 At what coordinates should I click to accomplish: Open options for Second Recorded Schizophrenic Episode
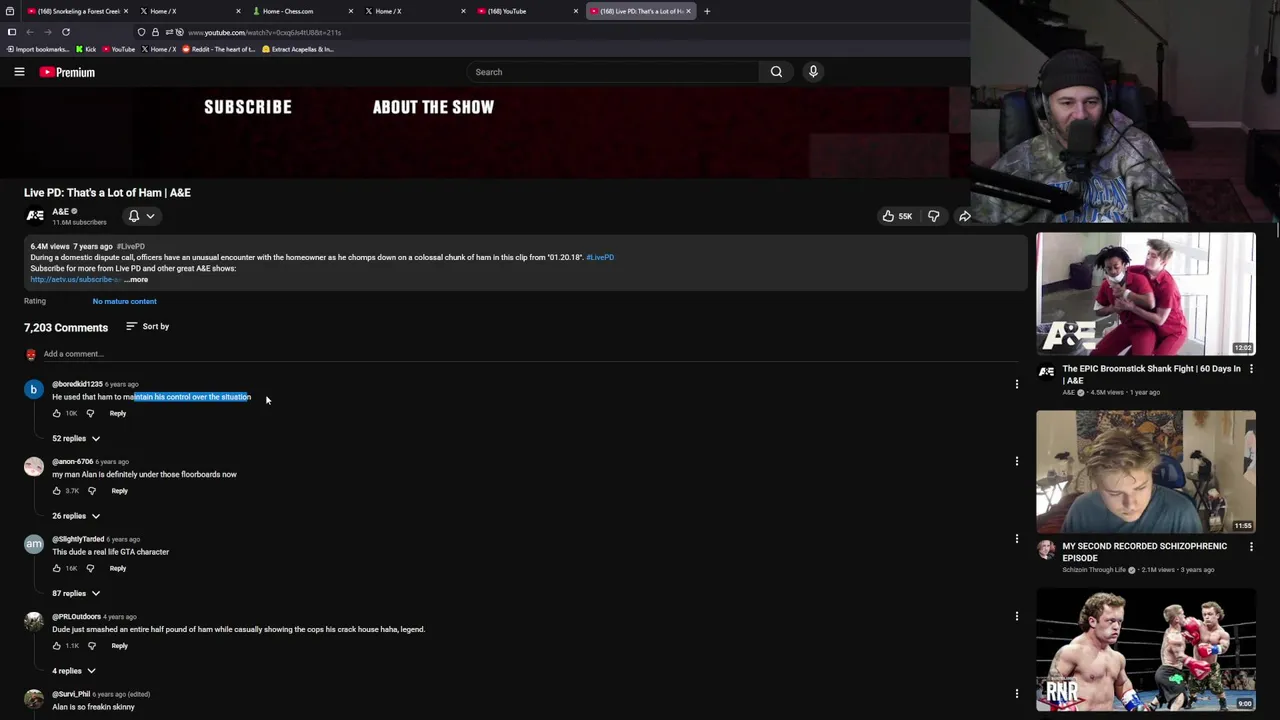1251,547
